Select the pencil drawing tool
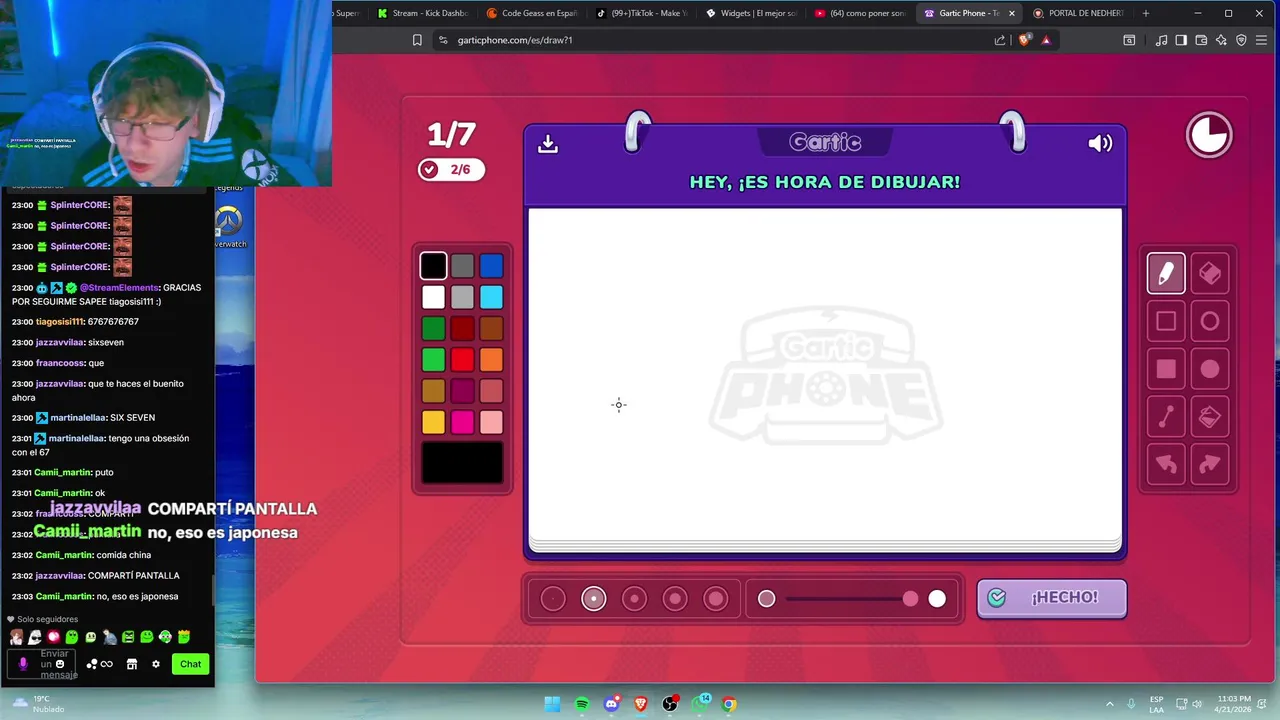The height and width of the screenshot is (720, 1280). click(x=1166, y=273)
